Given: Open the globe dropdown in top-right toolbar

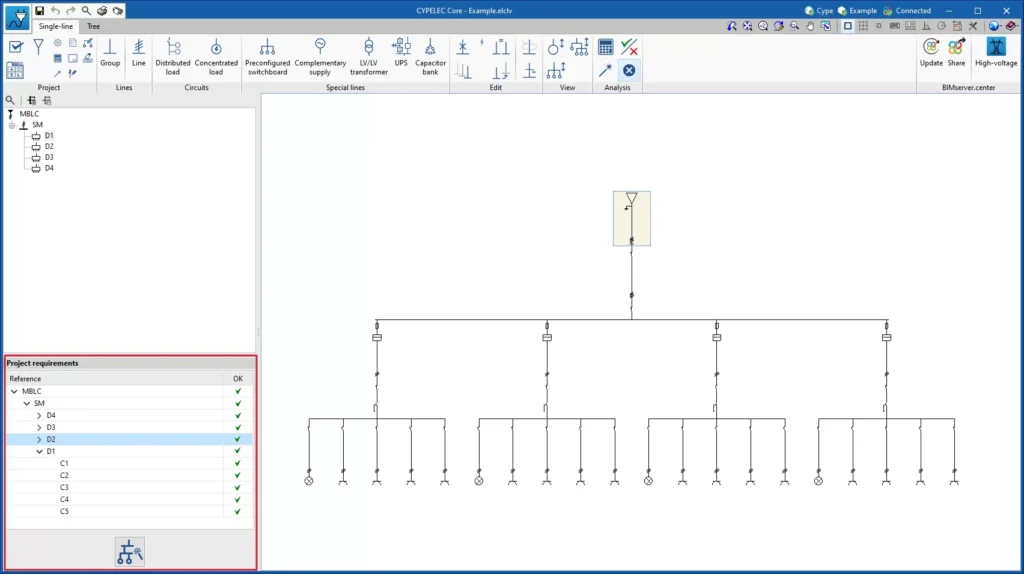Looking at the screenshot, I should click(994, 26).
